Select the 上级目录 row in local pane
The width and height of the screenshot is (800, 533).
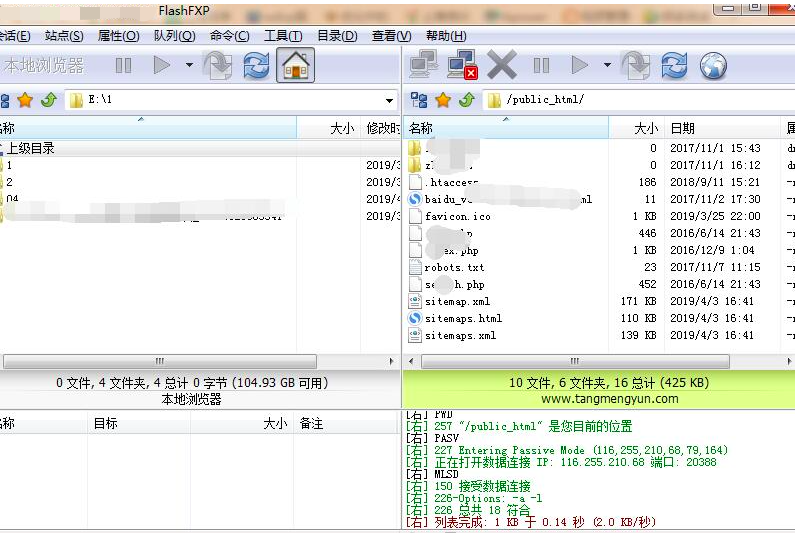tap(200, 148)
